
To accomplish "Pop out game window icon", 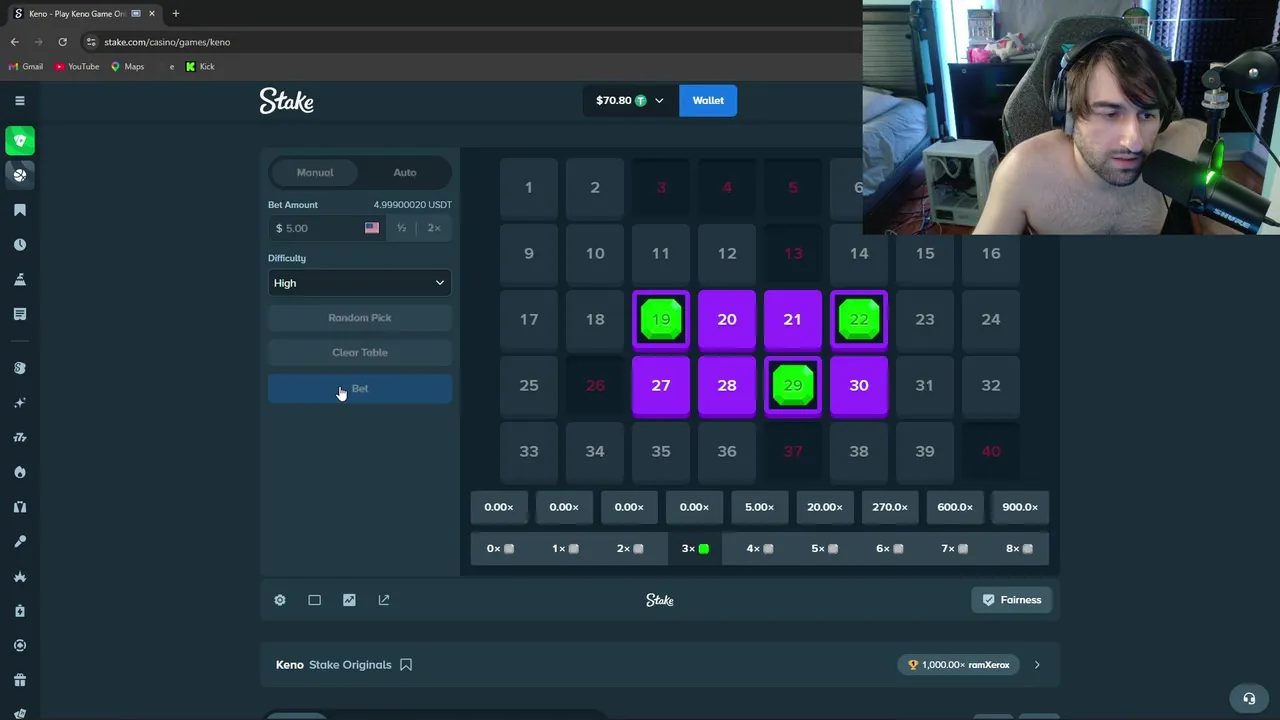I will coord(384,600).
